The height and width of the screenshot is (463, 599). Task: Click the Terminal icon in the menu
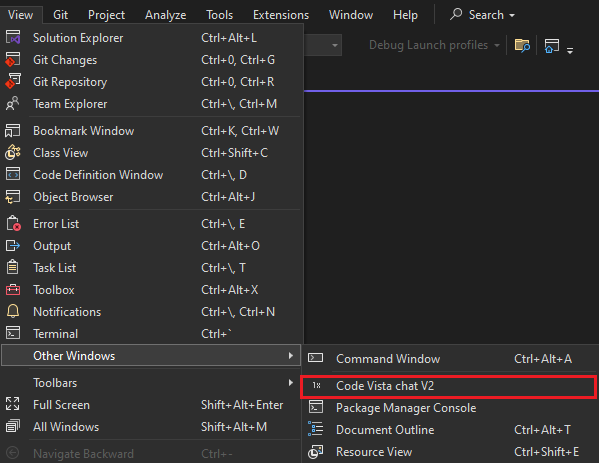tap(13, 333)
